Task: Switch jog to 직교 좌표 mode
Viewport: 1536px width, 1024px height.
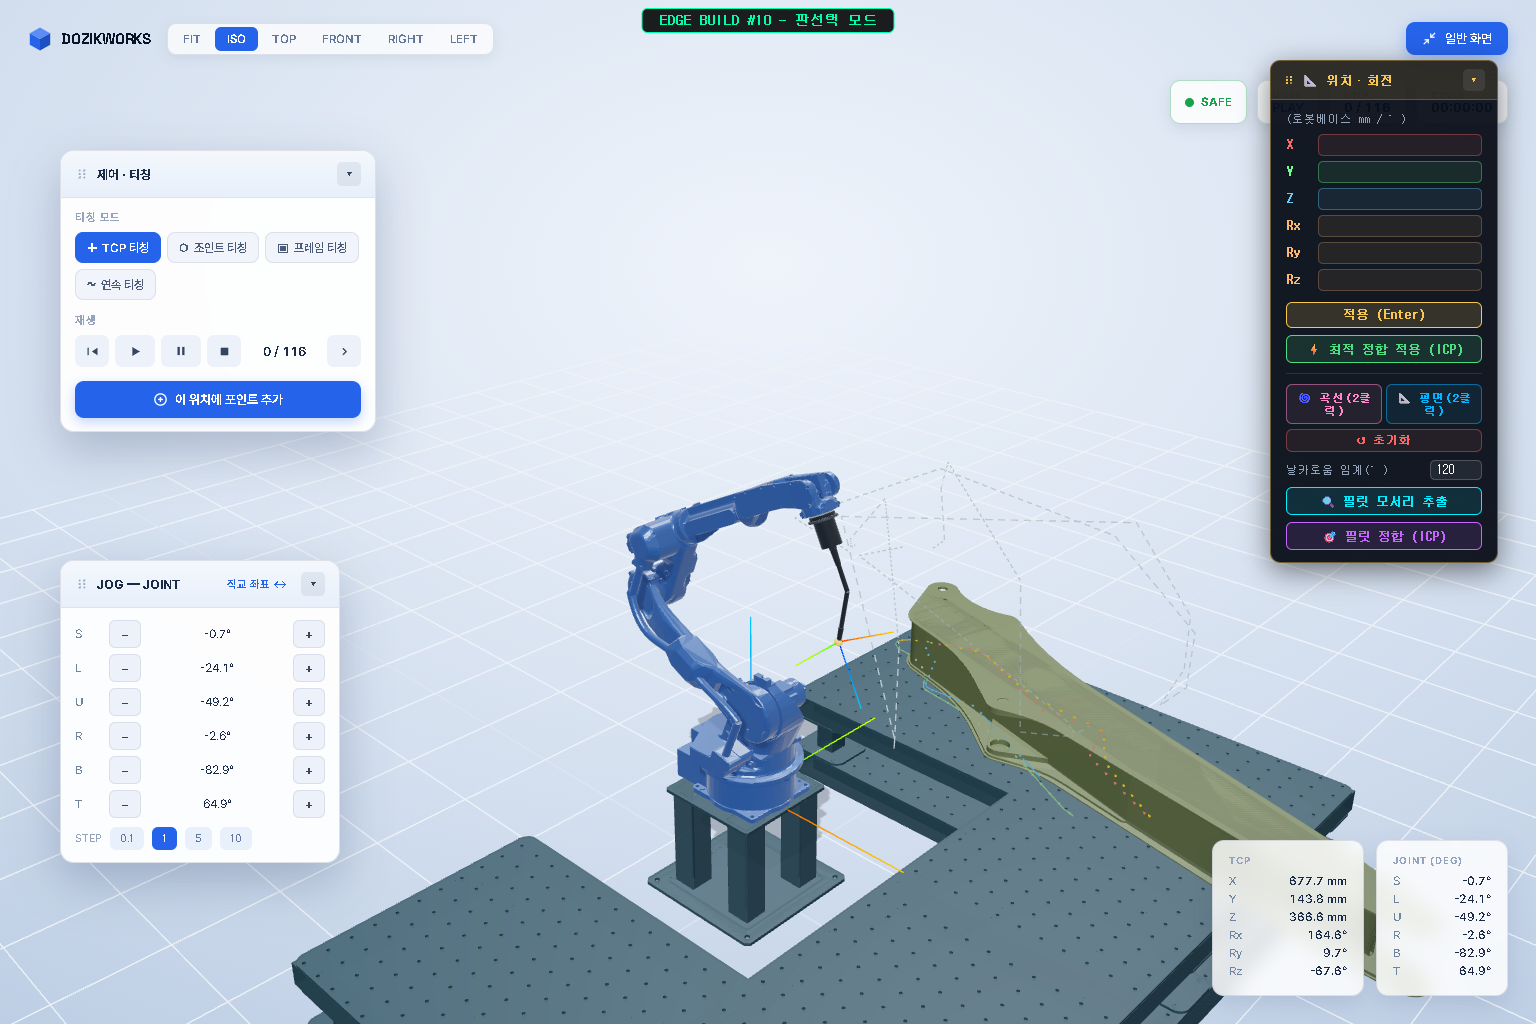Action: [x=256, y=584]
